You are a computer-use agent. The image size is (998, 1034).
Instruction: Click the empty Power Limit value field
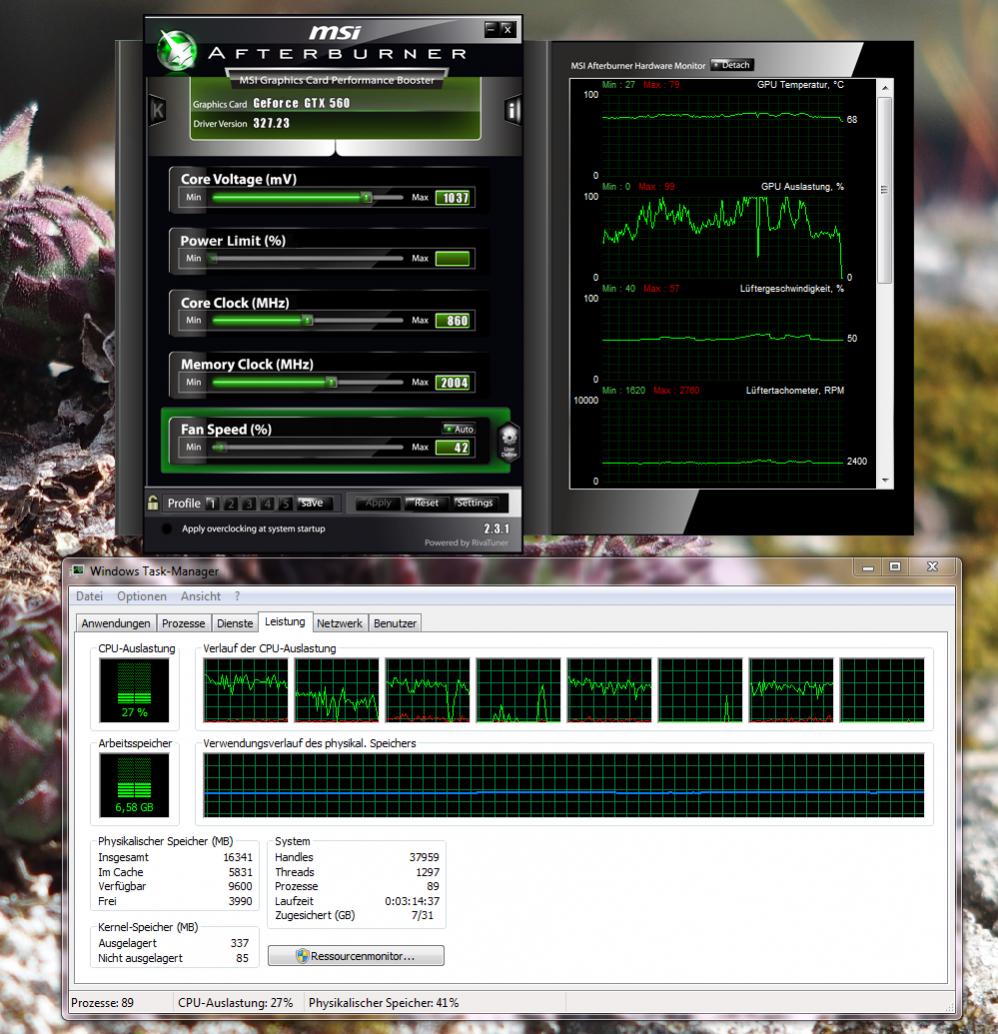point(453,258)
